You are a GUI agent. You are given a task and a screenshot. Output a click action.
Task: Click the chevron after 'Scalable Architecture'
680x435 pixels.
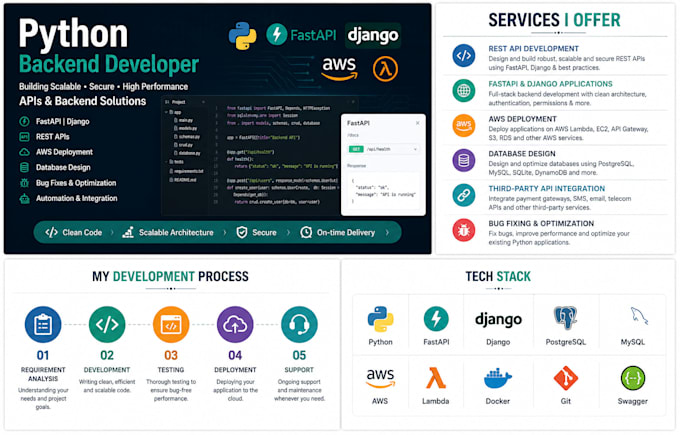(x=224, y=233)
